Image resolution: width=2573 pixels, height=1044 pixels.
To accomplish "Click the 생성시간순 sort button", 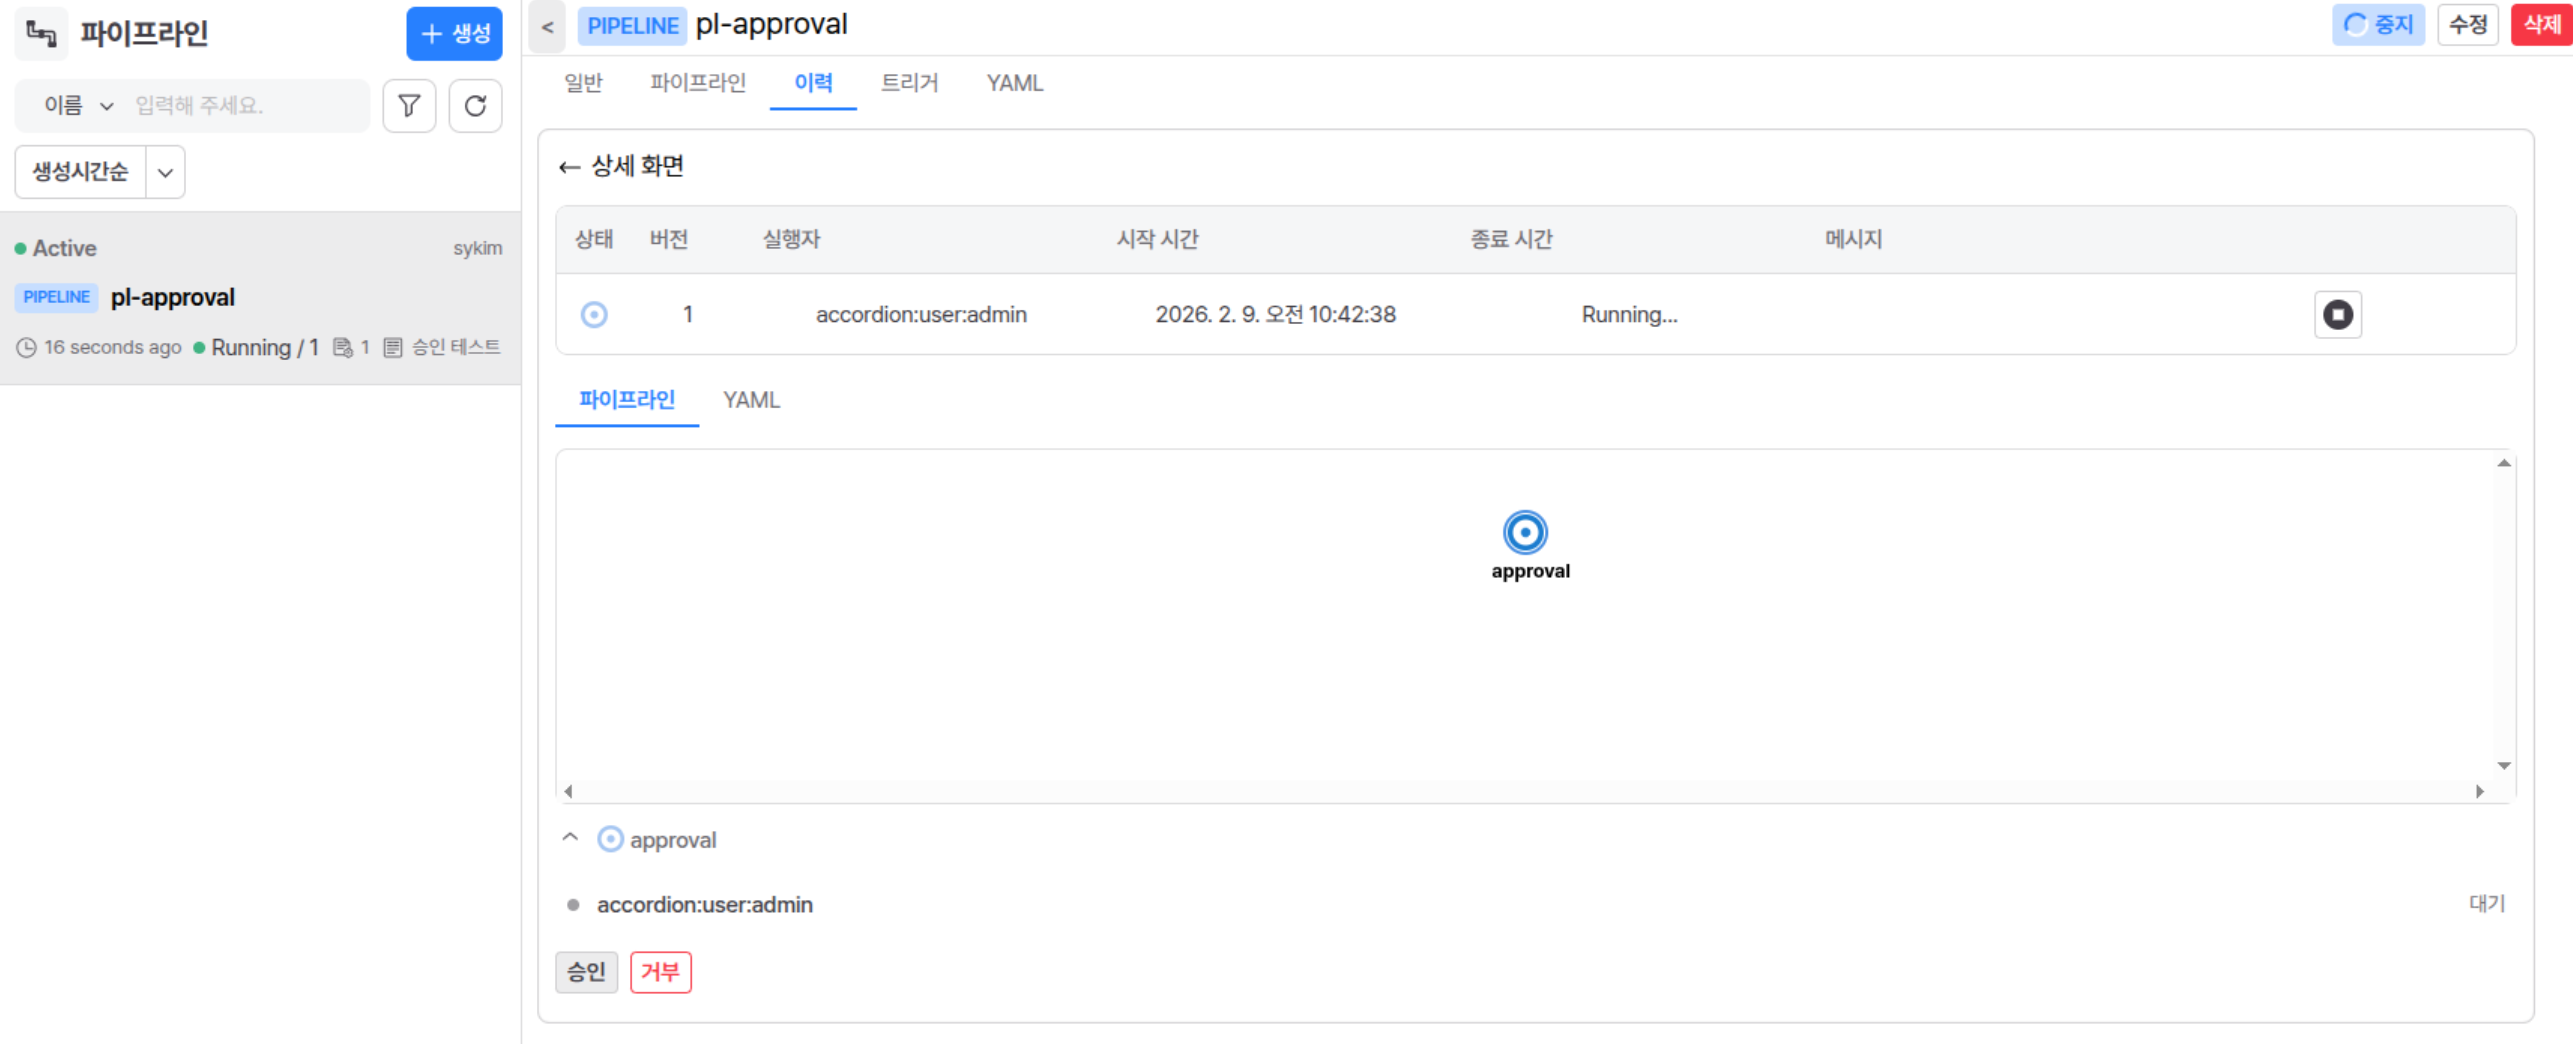I will coord(80,172).
